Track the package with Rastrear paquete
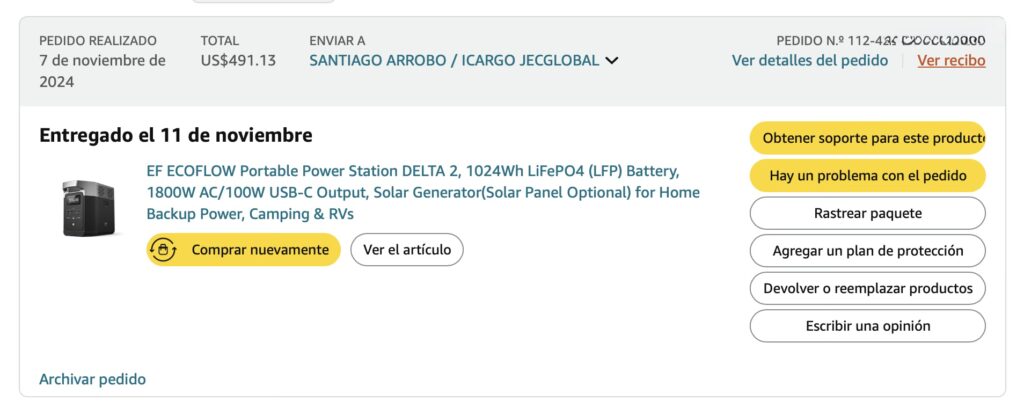Viewport: 1024px width, 408px height. click(867, 213)
